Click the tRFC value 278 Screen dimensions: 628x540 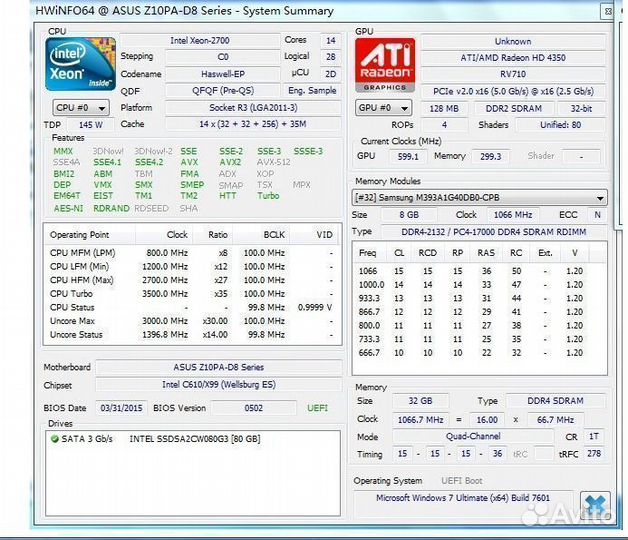594,453
